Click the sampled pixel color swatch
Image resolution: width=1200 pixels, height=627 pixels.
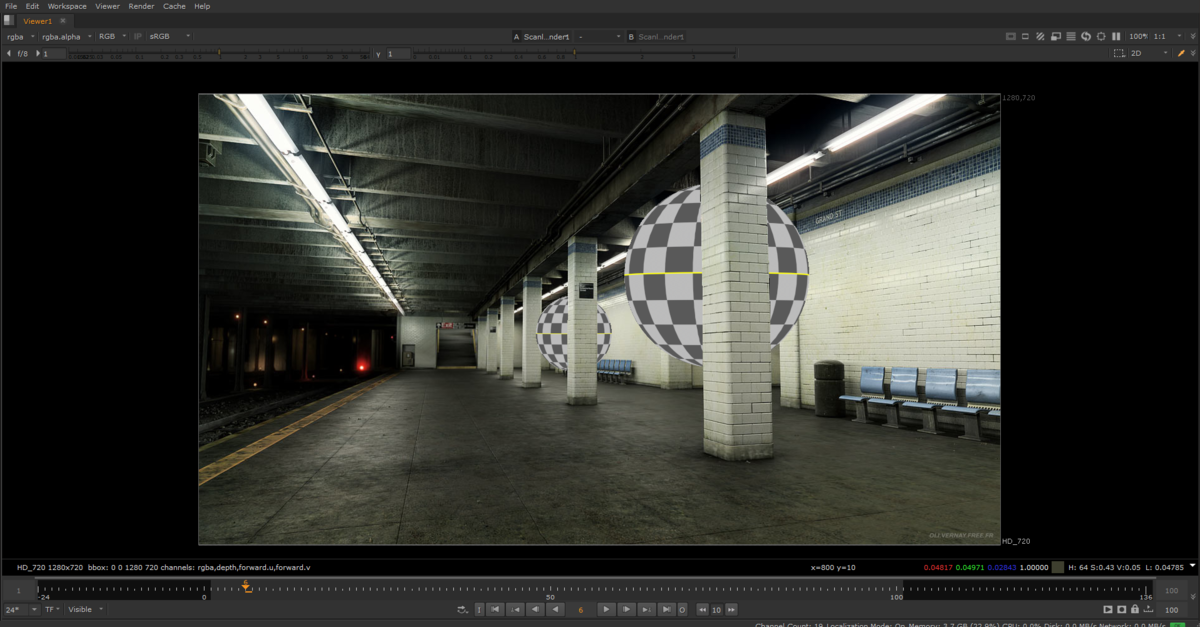pyautogui.click(x=1058, y=567)
